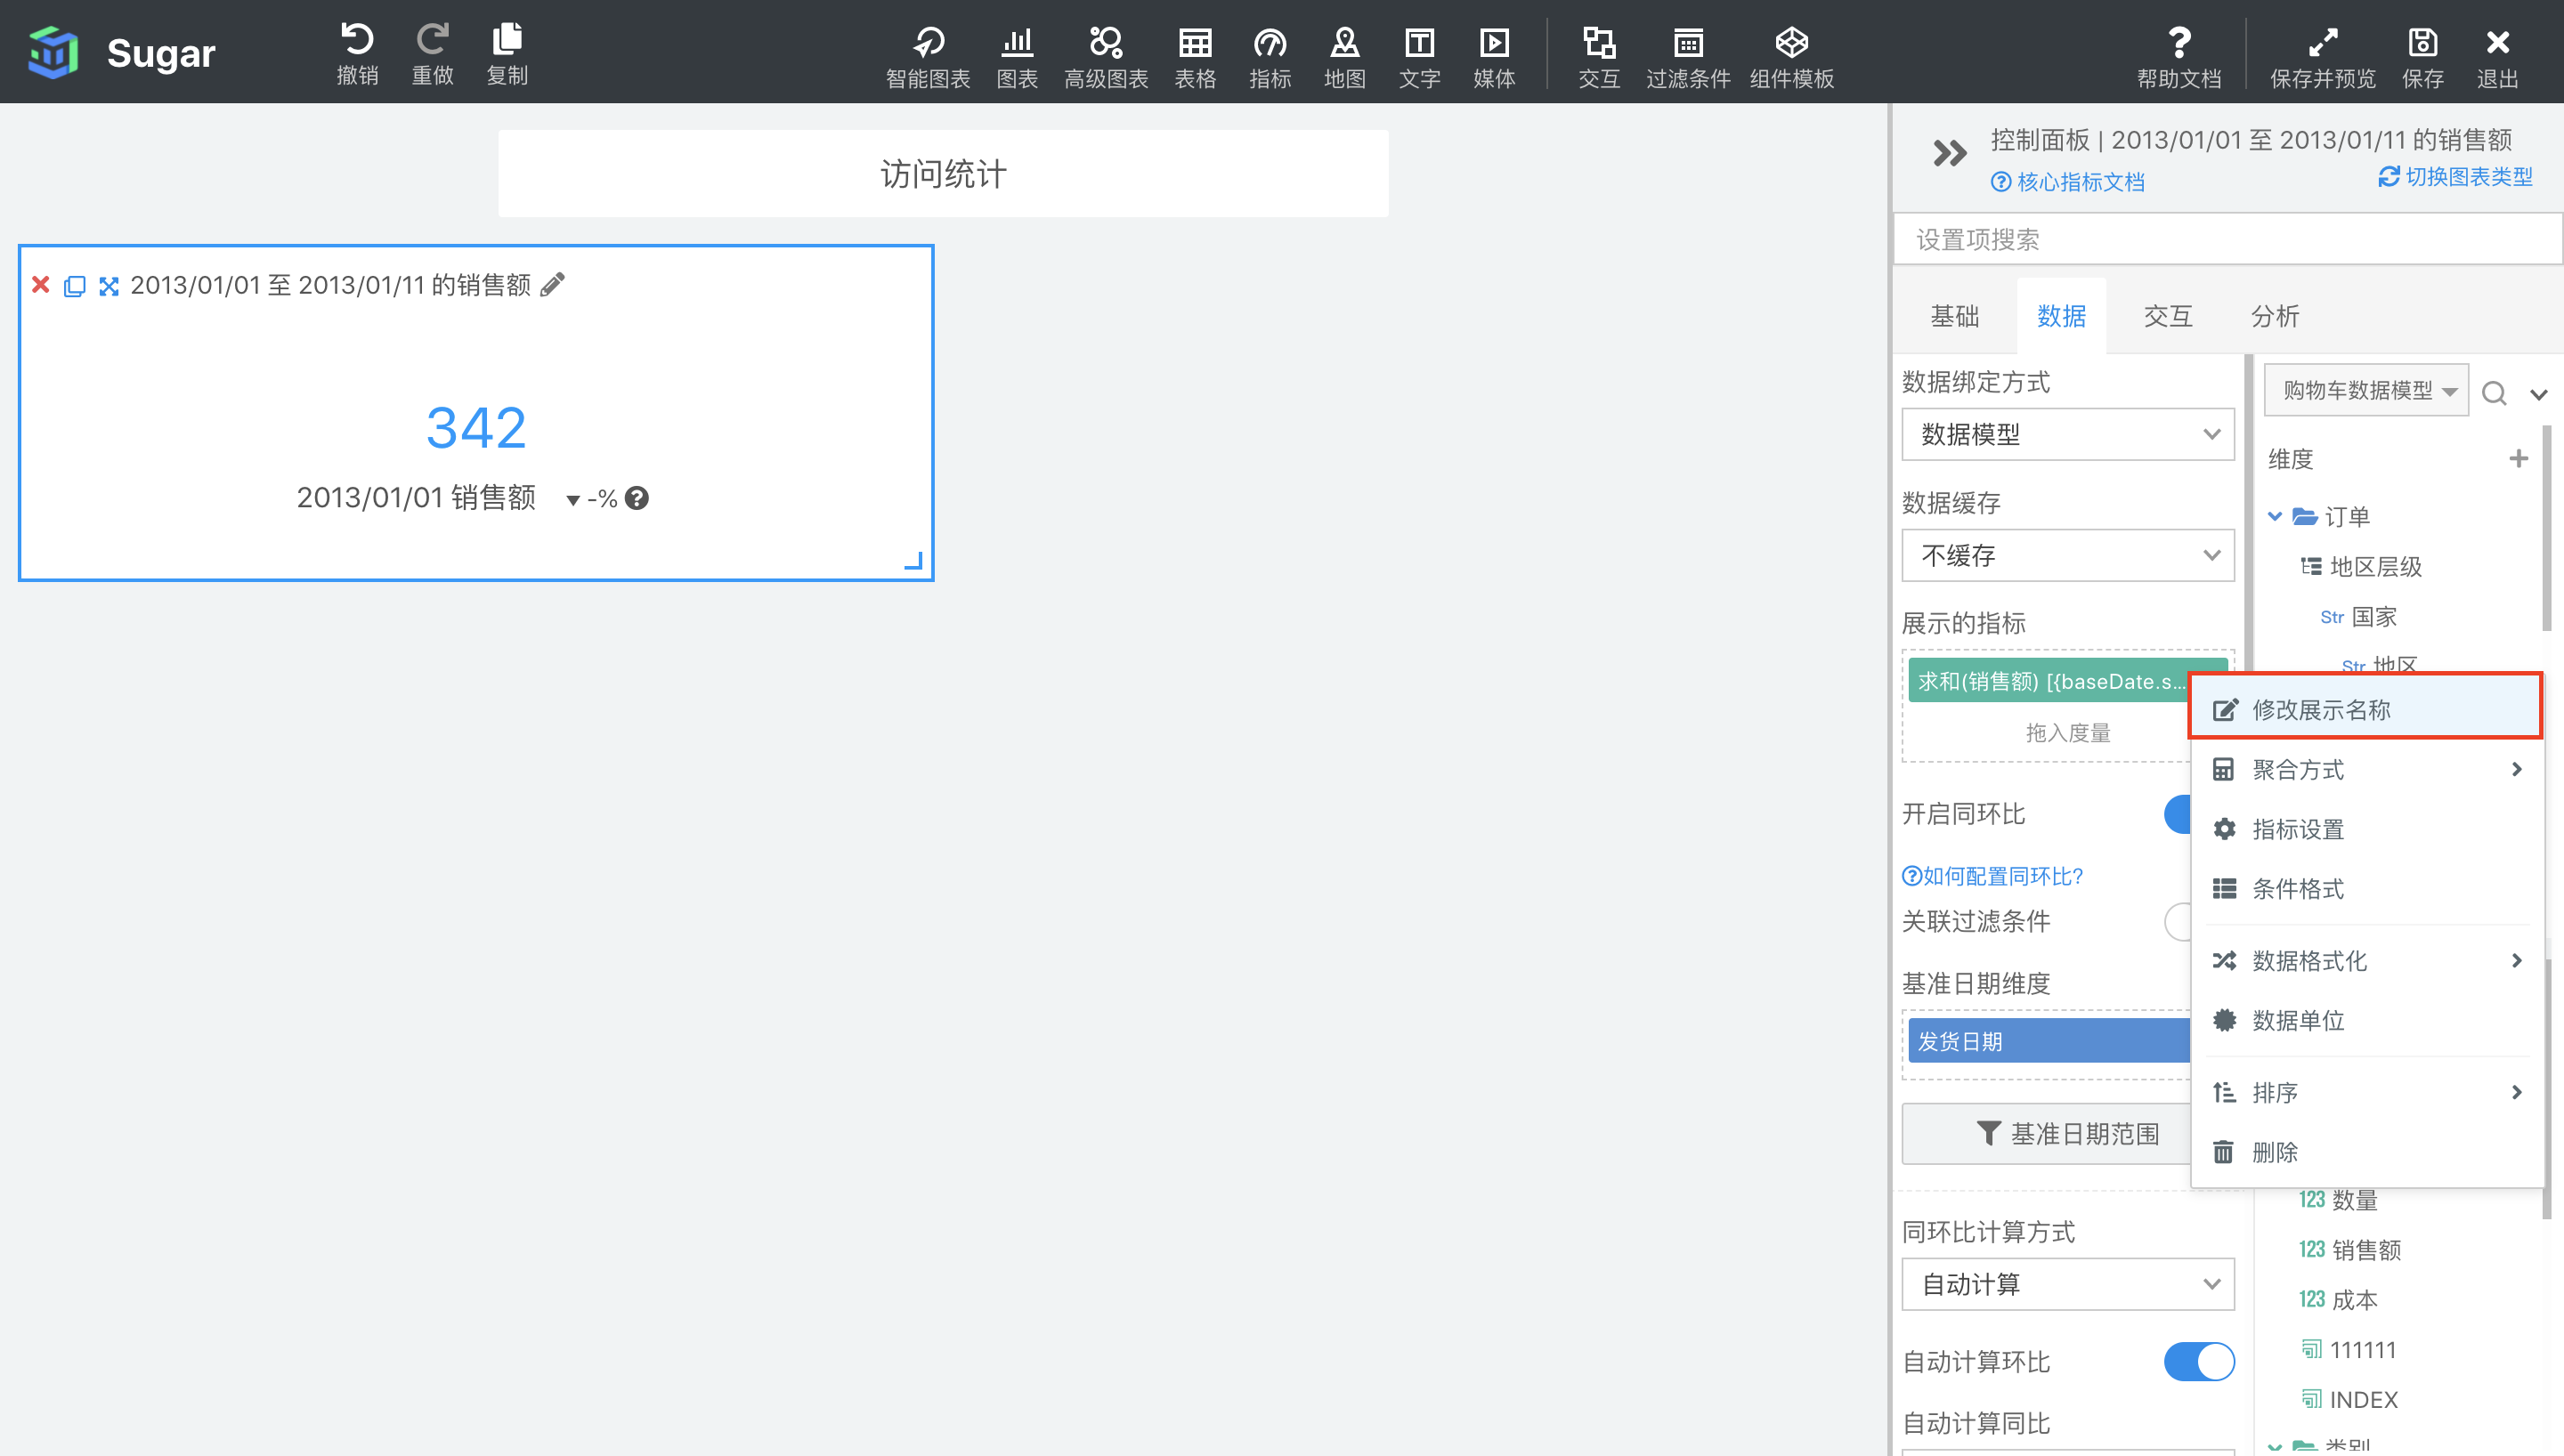The width and height of the screenshot is (2564, 1456).
Task: Collapse the 订单 folder in dimensions tree
Action: pos(2275,516)
